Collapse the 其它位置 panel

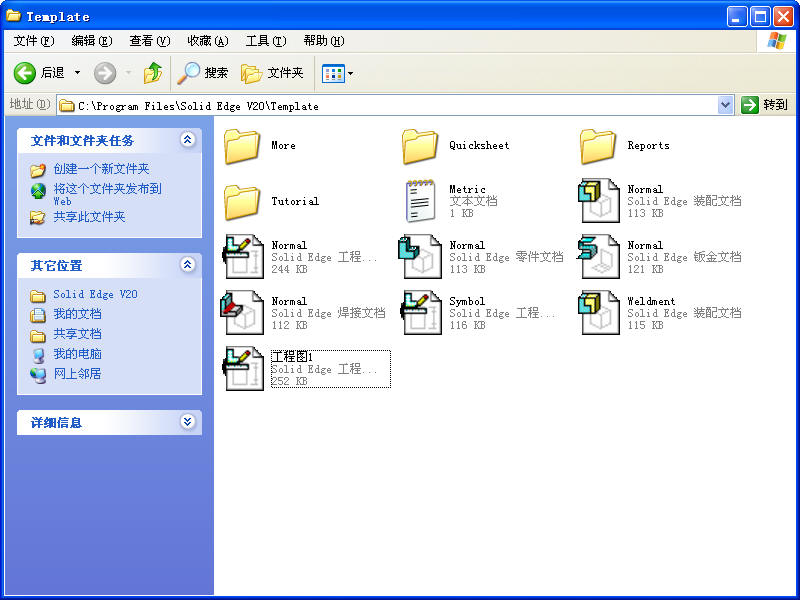(x=187, y=265)
